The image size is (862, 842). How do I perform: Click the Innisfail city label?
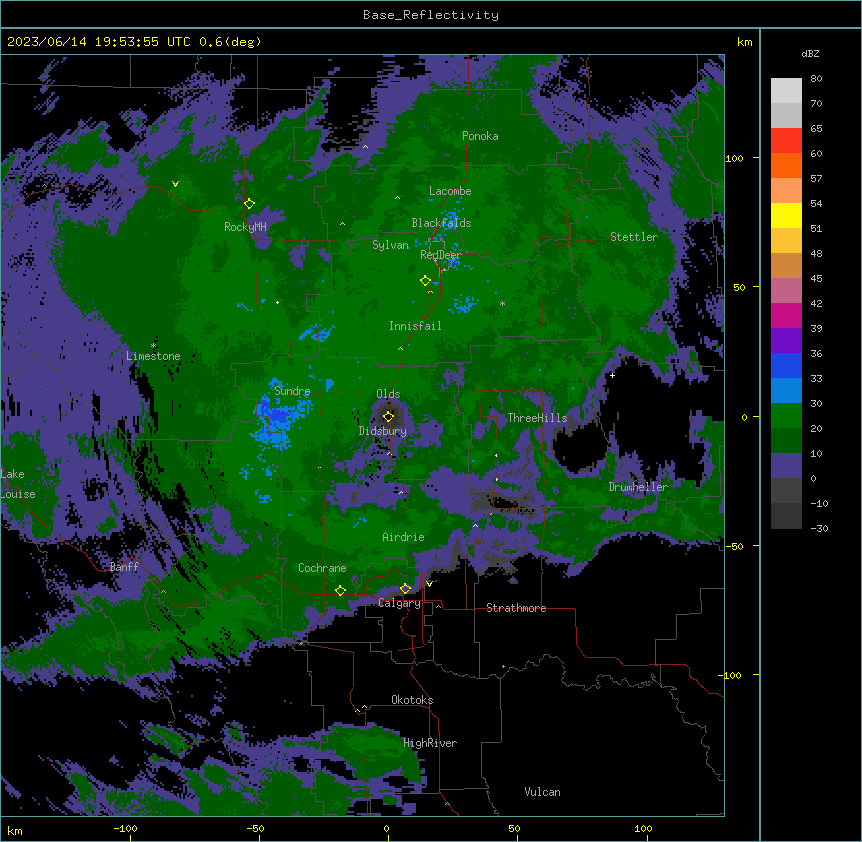(x=415, y=326)
